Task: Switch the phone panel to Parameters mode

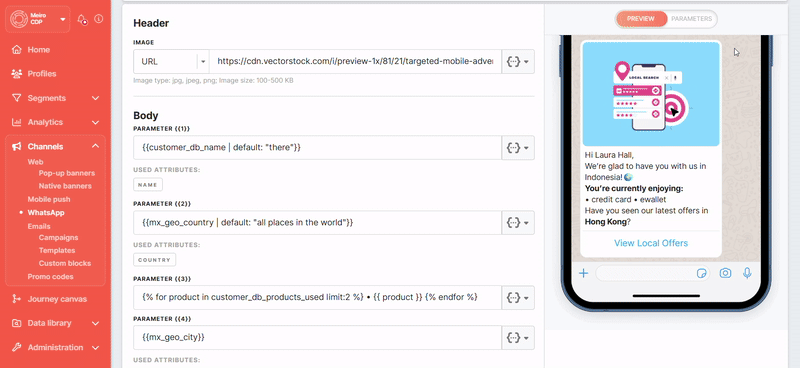Action: coord(691,19)
